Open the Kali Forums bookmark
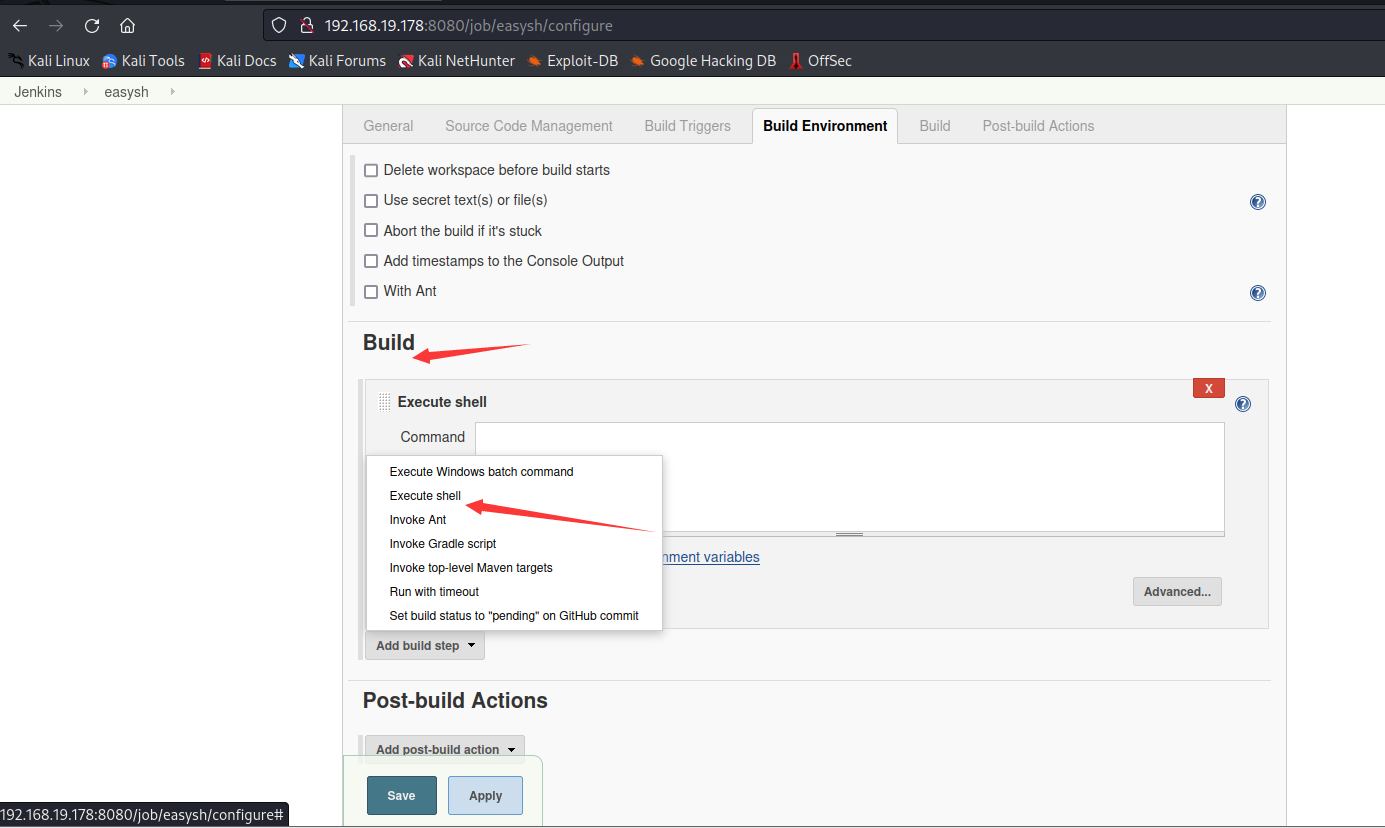 [x=337, y=61]
